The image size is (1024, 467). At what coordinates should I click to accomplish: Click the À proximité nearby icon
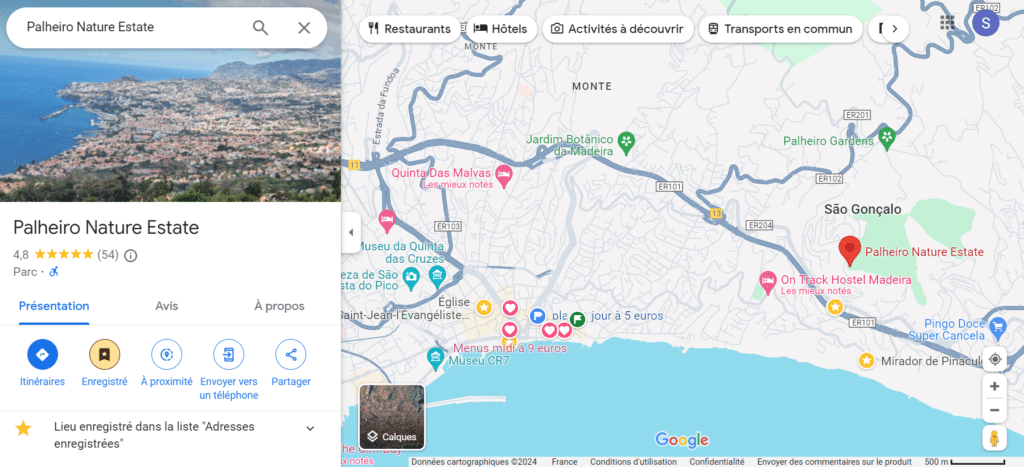(x=167, y=355)
